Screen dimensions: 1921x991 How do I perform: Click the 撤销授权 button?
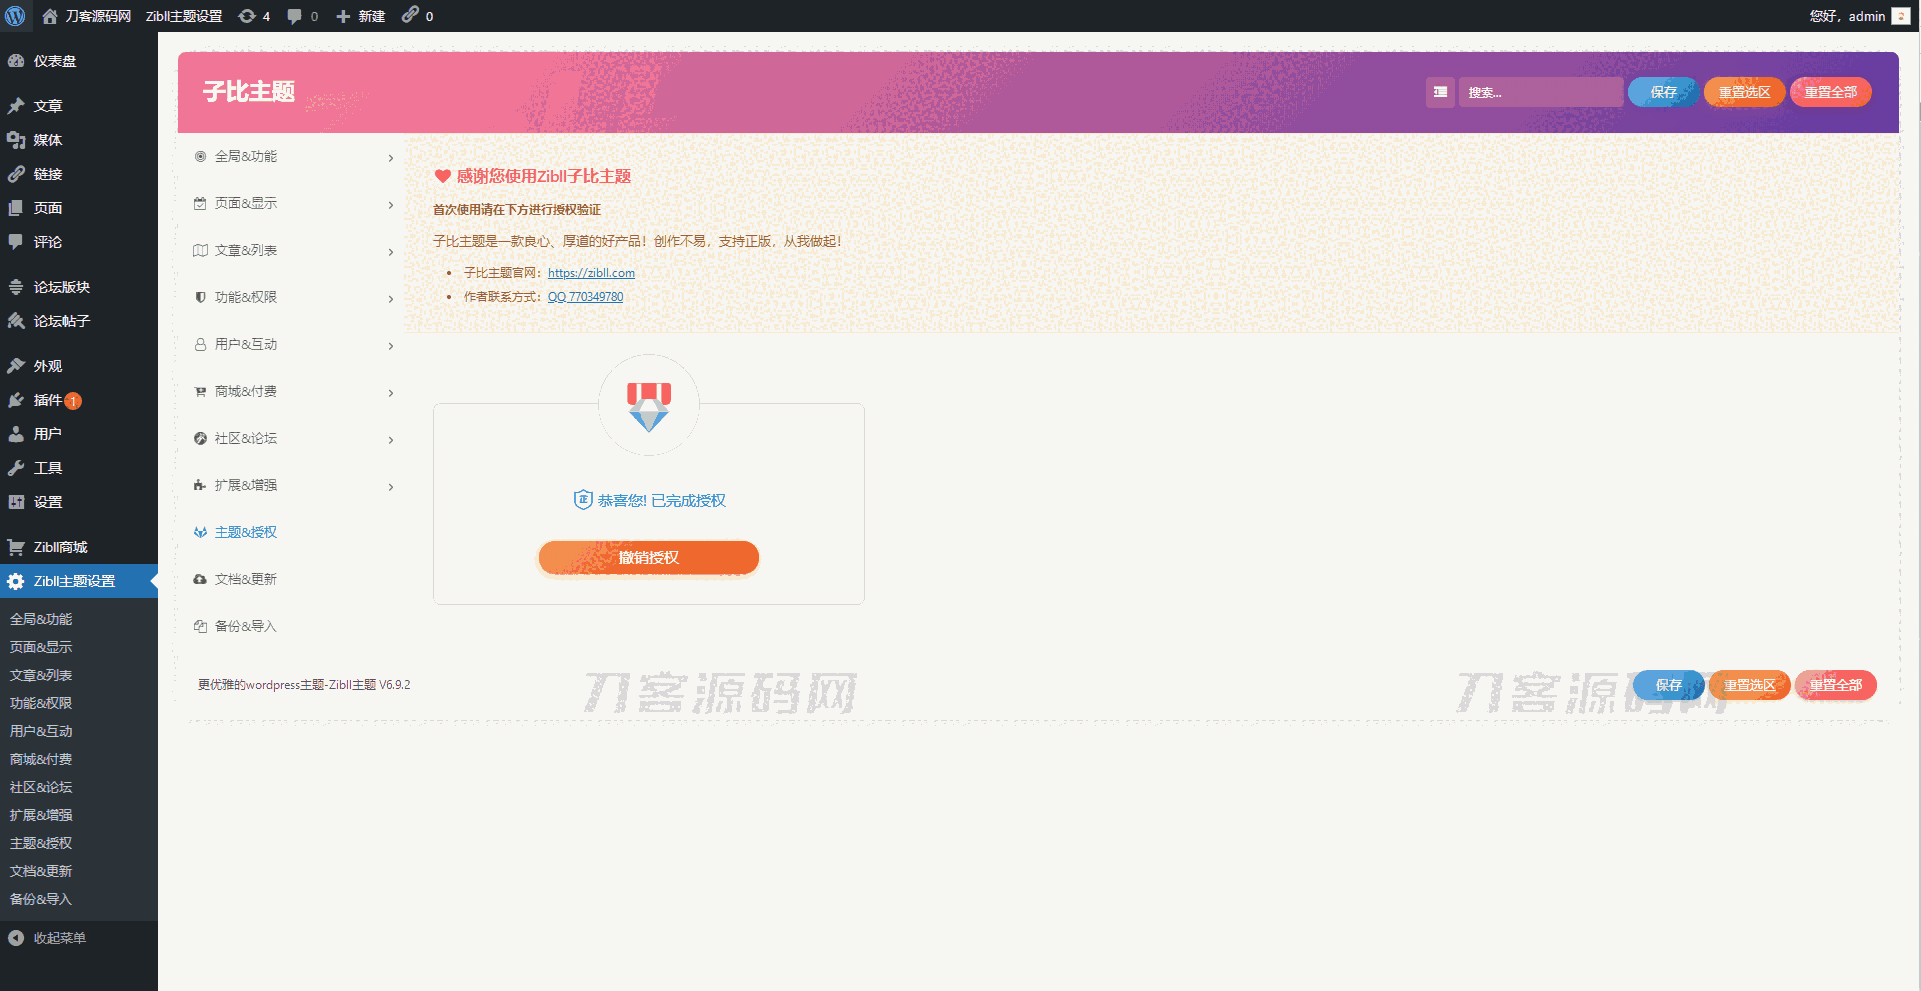click(x=649, y=558)
